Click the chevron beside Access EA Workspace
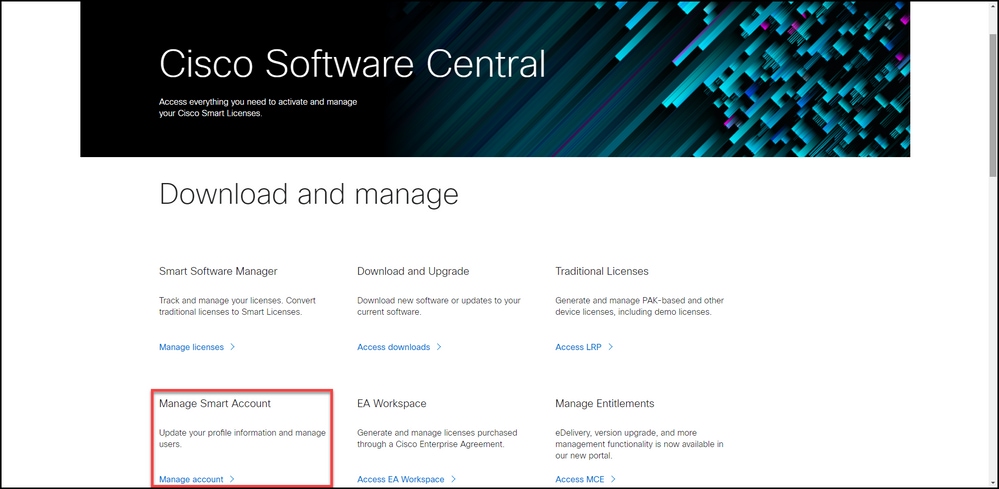 453,479
